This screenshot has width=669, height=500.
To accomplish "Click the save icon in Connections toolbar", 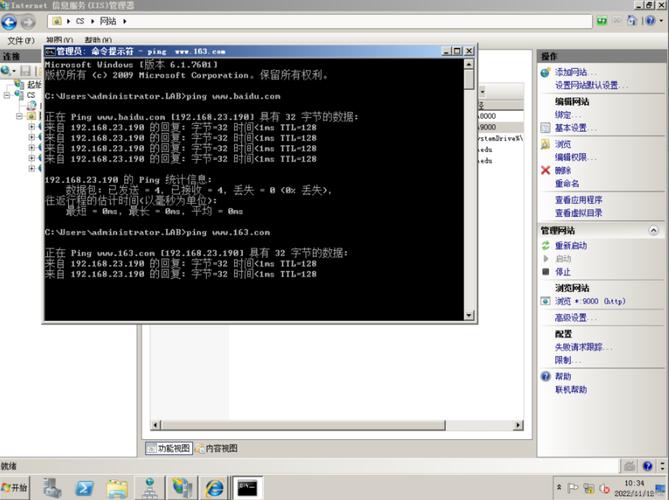I will (25, 70).
